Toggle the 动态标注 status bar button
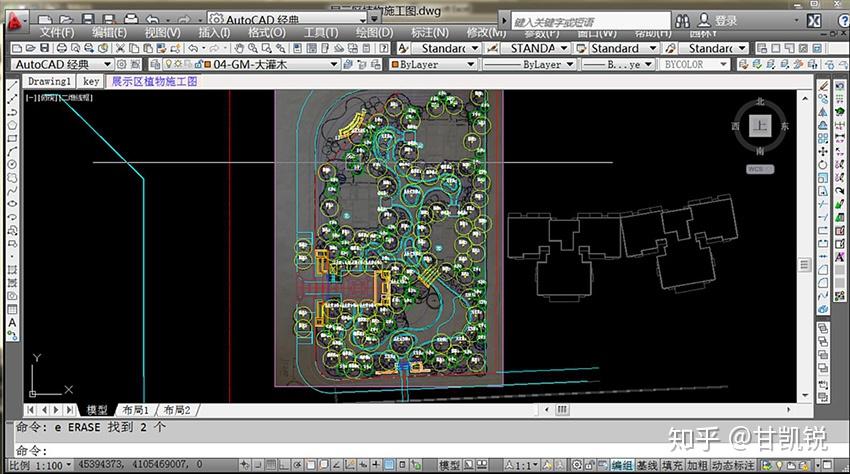Image resolution: width=850 pixels, height=474 pixels. click(x=731, y=466)
